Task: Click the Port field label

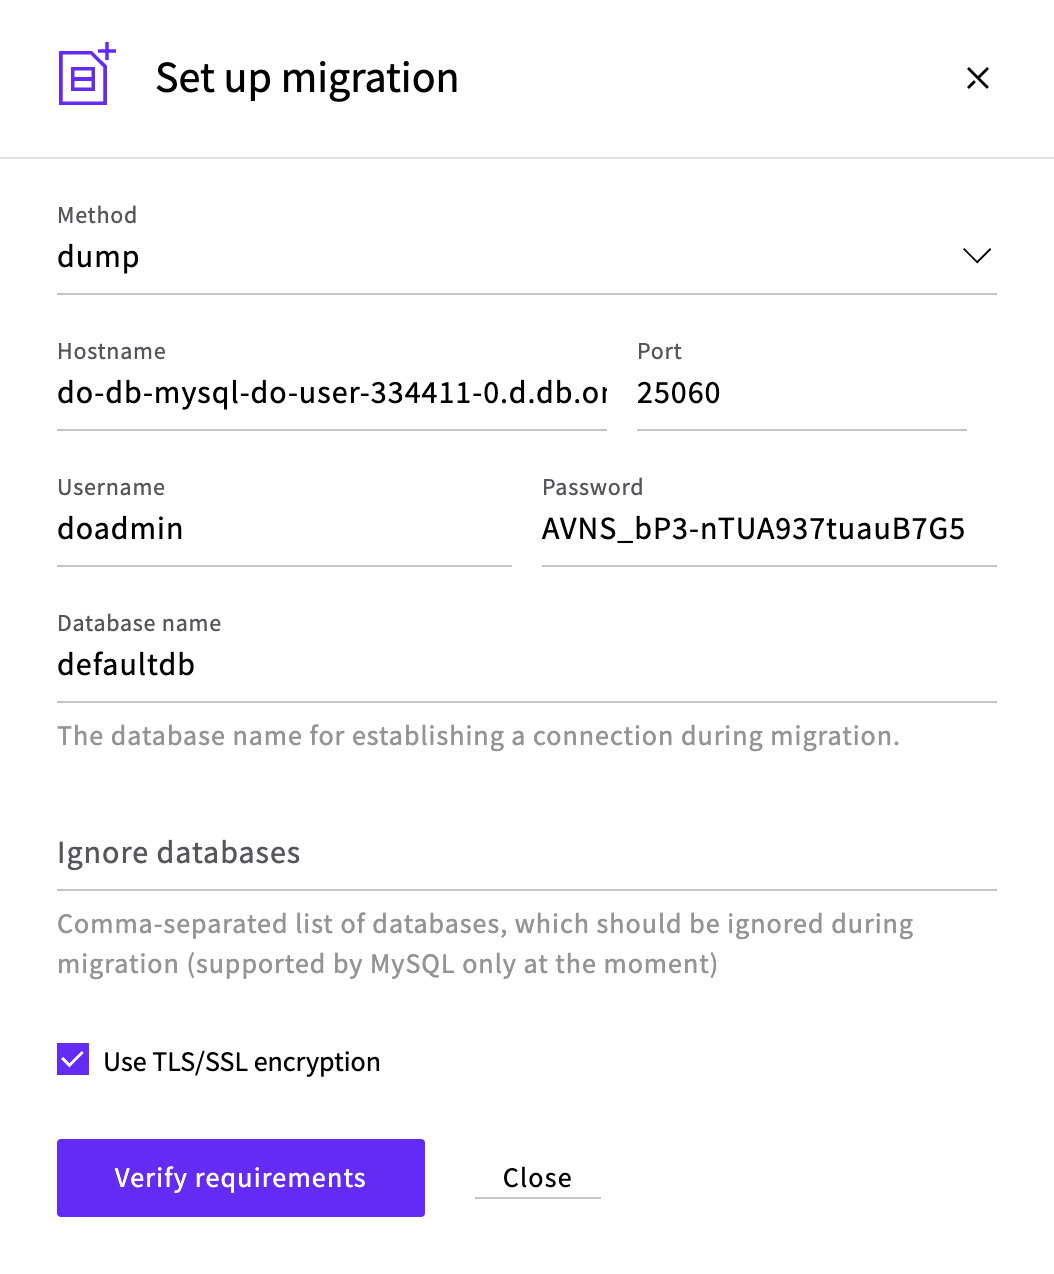Action: pos(659,351)
